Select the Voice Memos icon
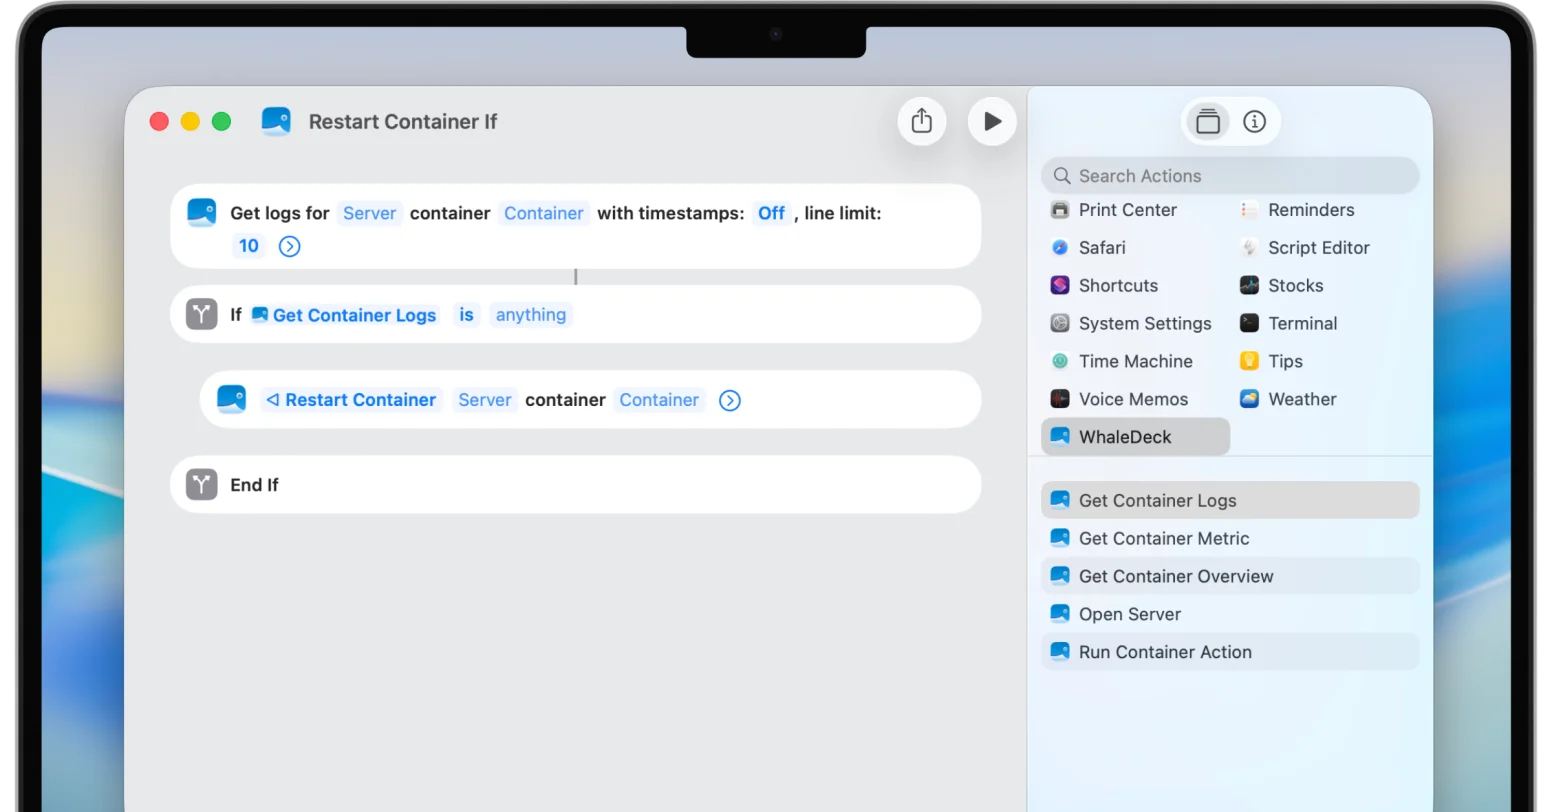This screenshot has width=1552, height=812. (x=1059, y=398)
